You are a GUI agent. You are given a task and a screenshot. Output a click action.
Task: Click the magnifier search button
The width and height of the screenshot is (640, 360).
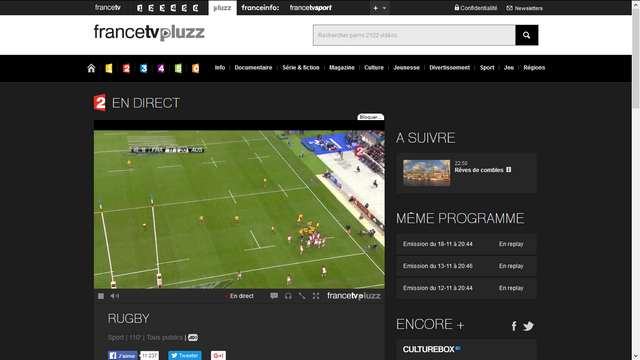[x=527, y=35]
